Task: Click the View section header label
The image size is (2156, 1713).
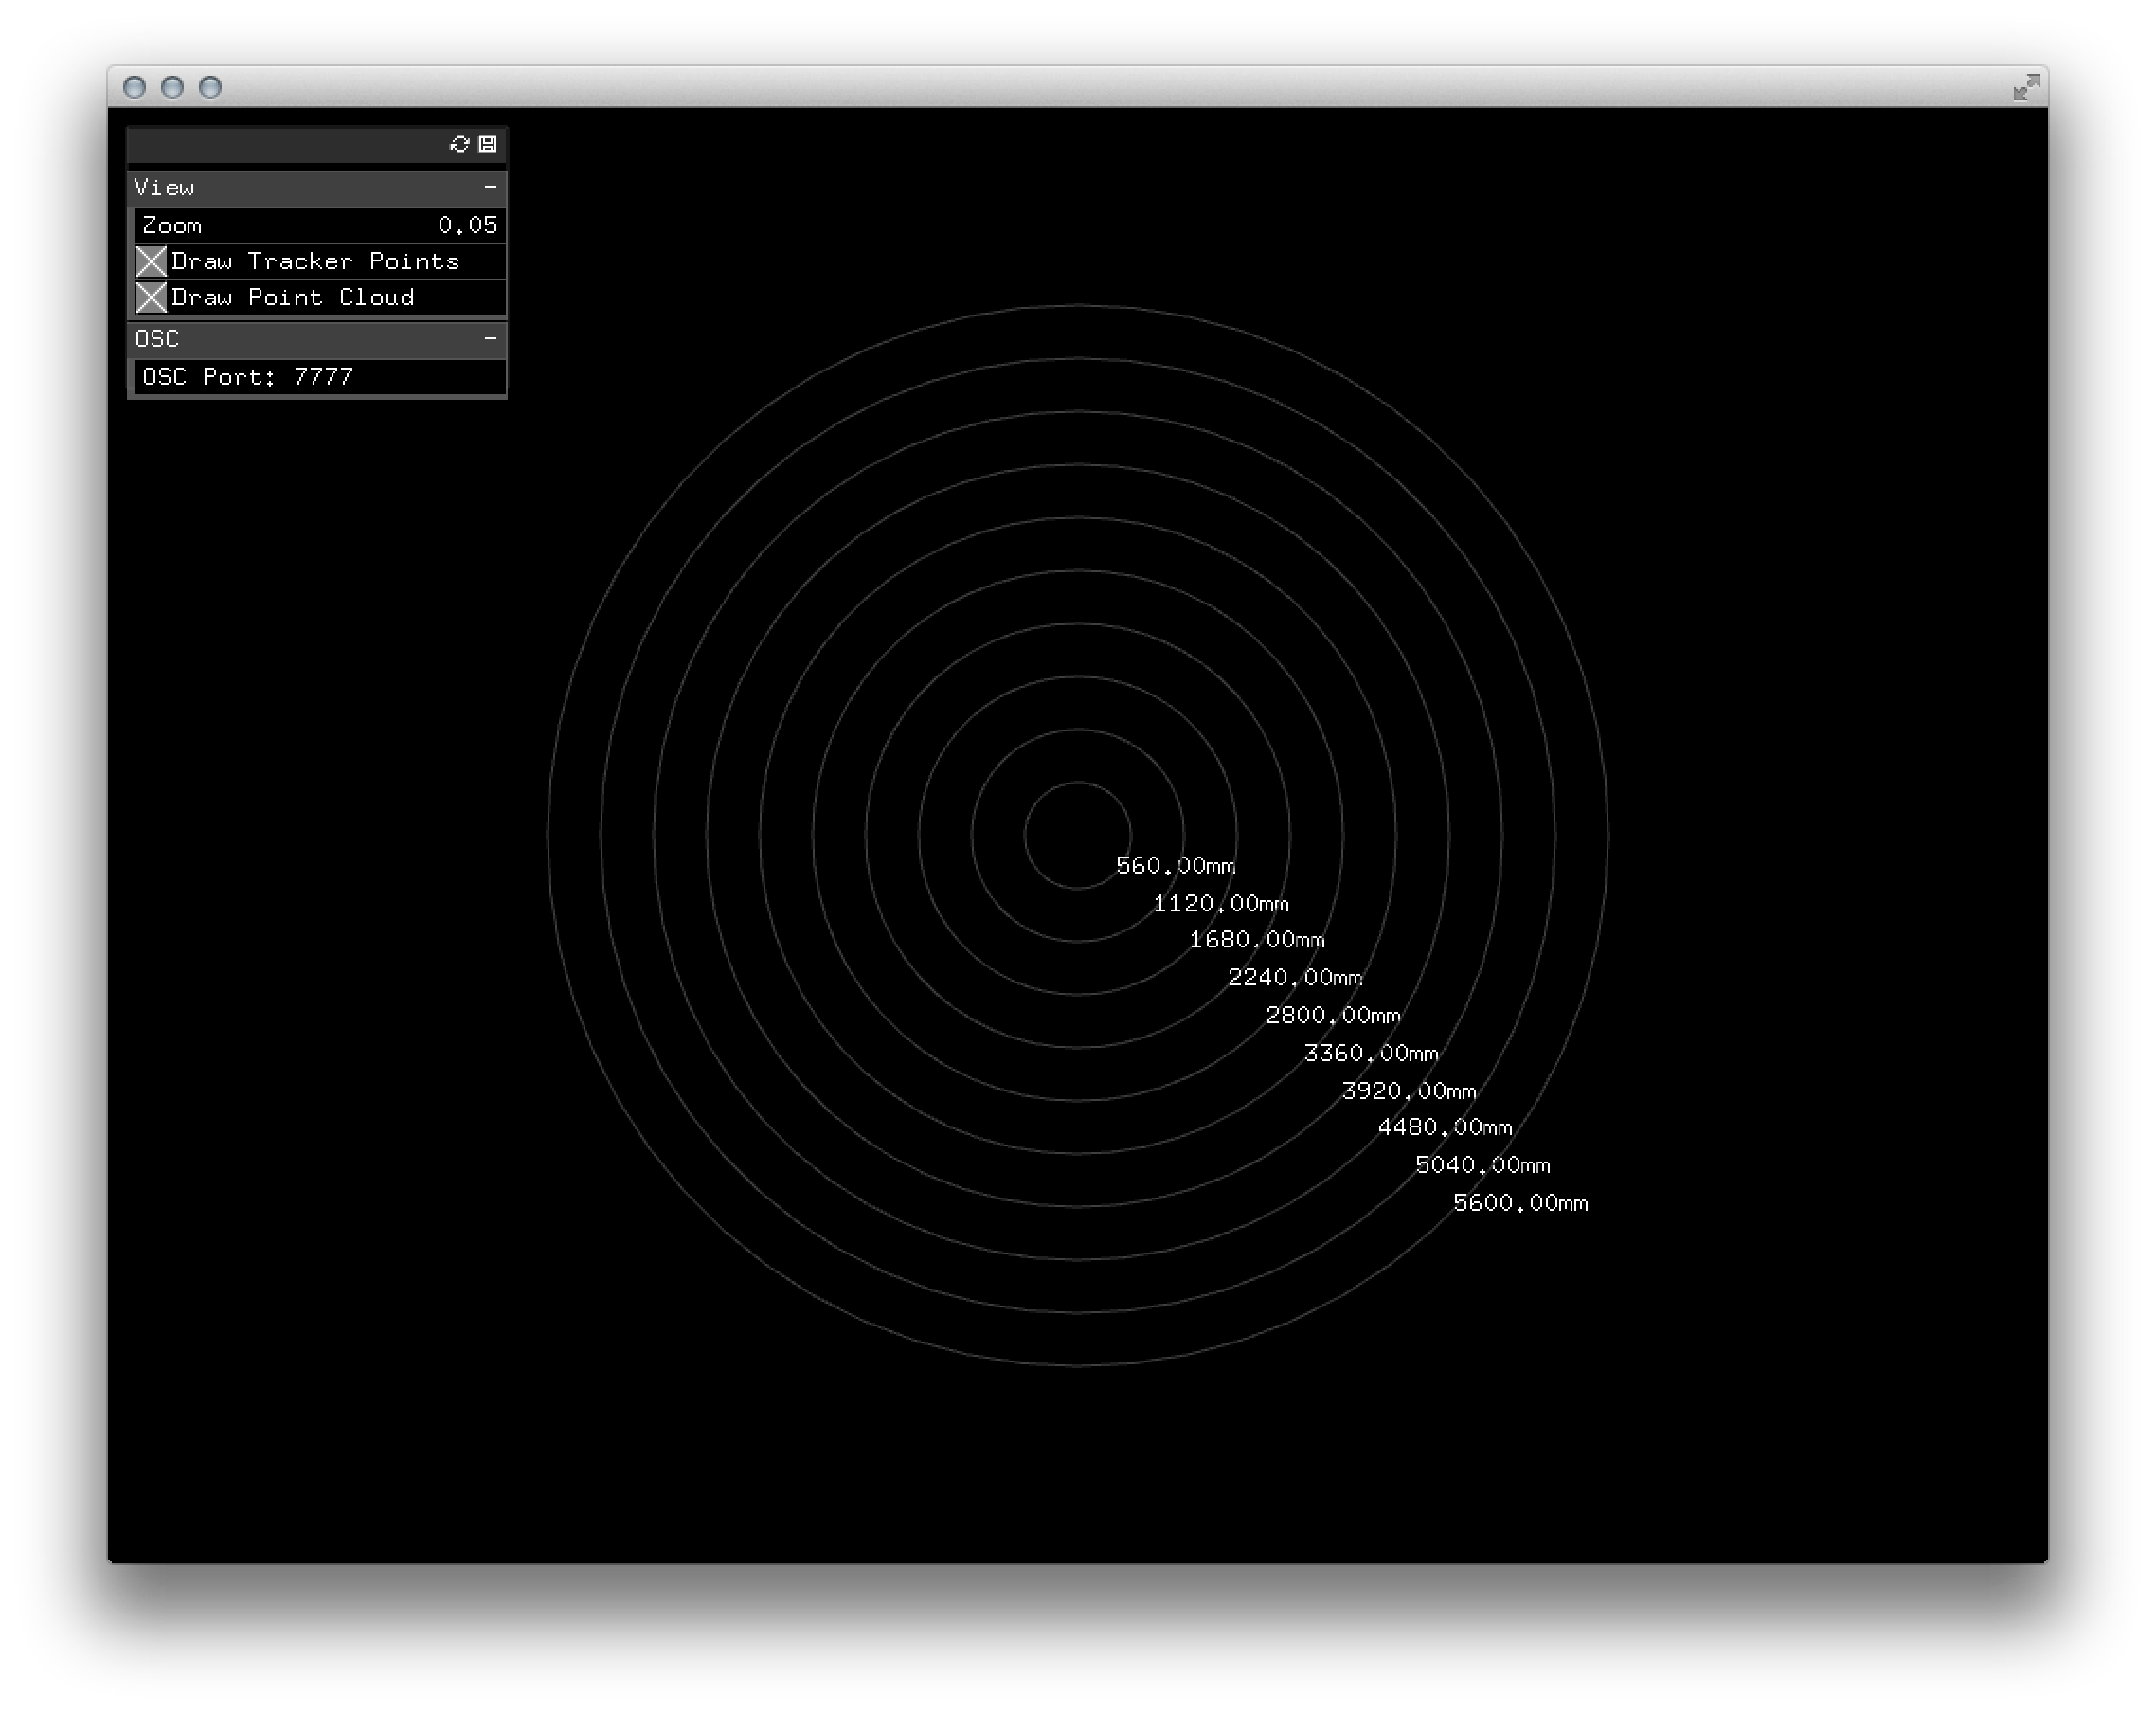Action: tap(165, 188)
